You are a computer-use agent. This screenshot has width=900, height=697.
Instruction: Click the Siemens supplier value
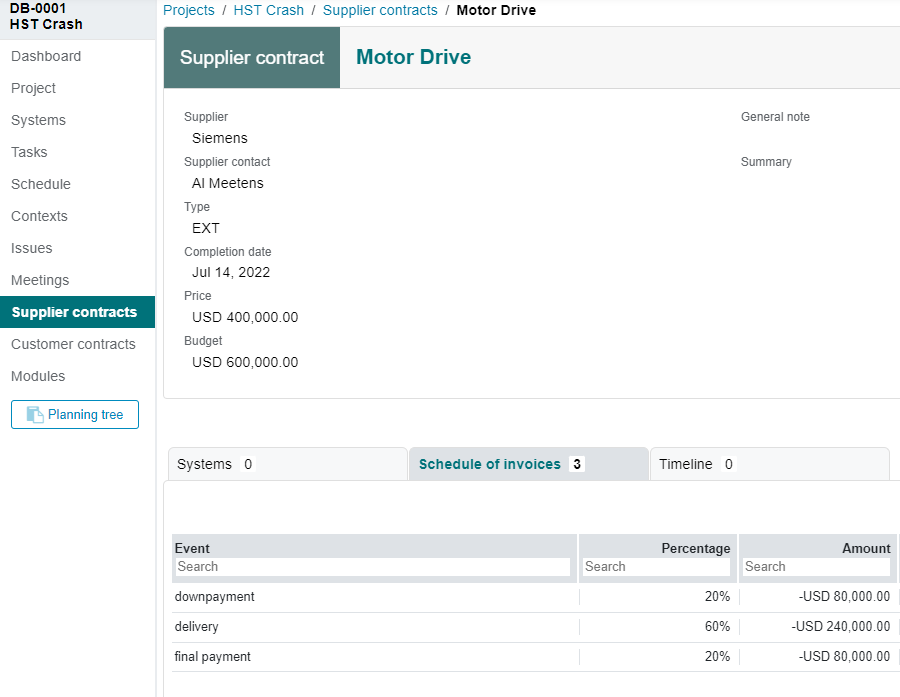pyautogui.click(x=220, y=138)
